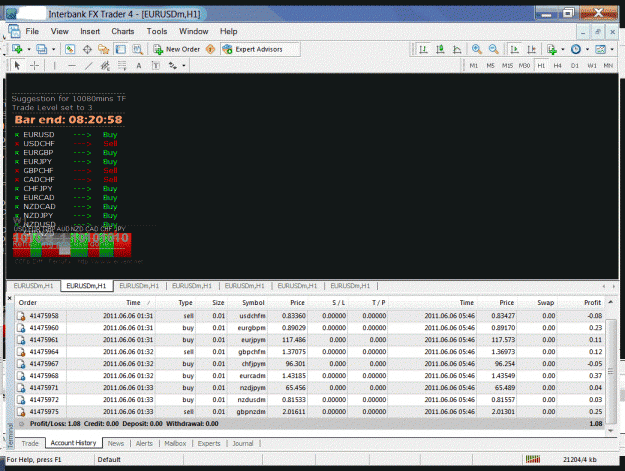Open the Journal terminal tab

point(243,444)
